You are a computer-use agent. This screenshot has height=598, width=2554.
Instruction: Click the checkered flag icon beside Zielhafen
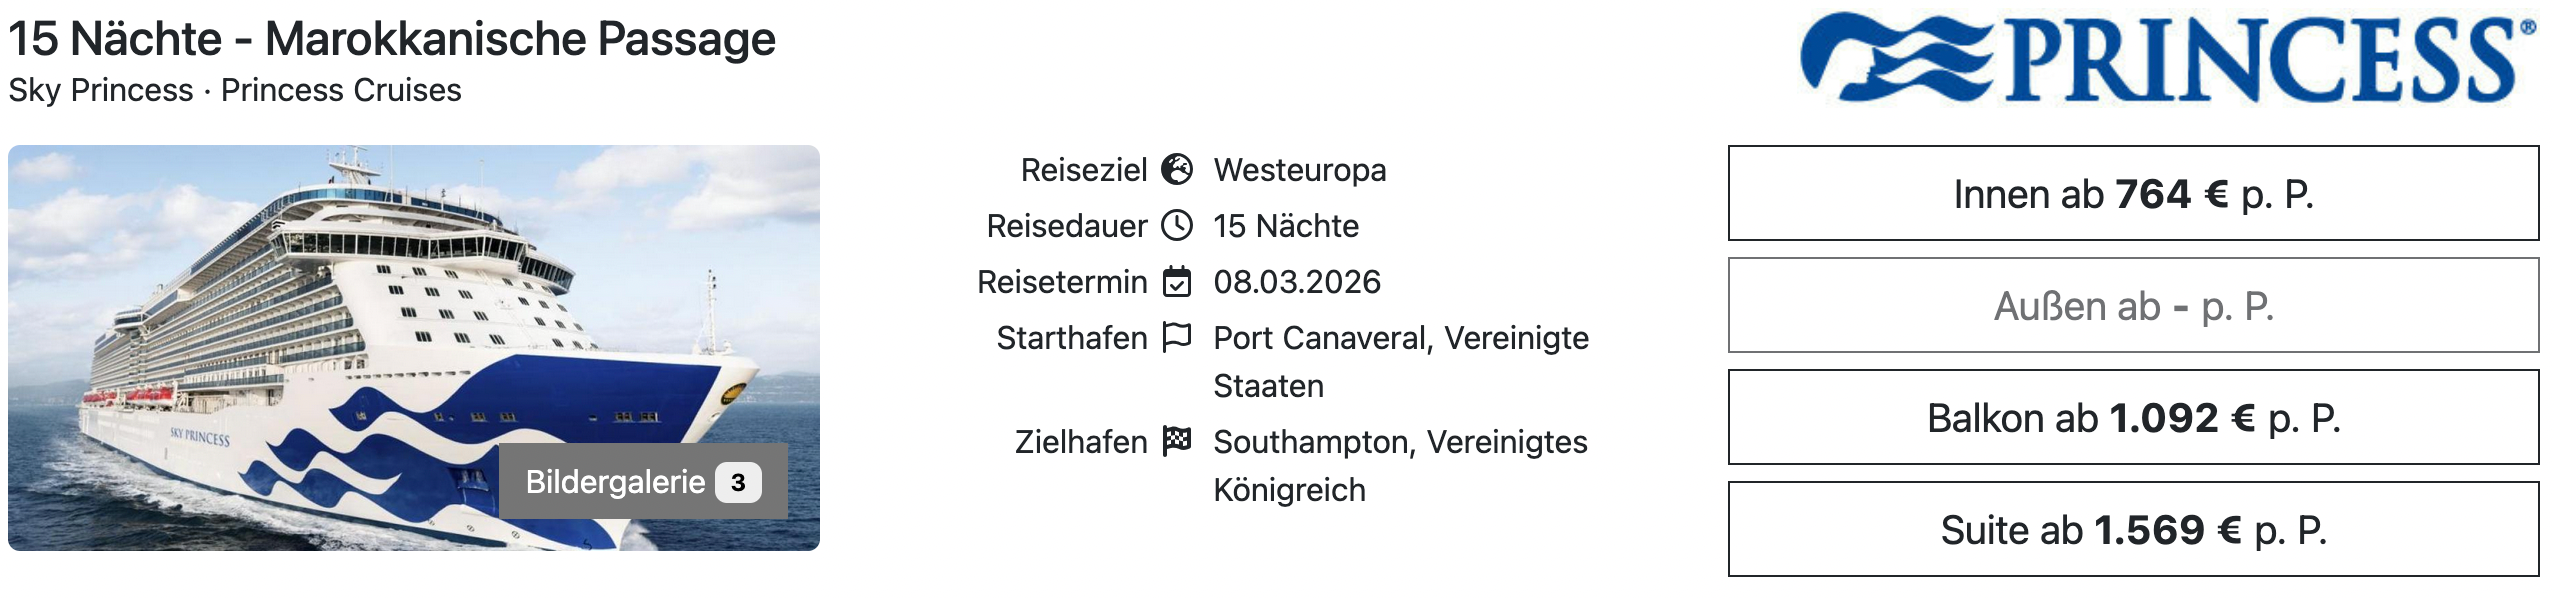[1177, 440]
